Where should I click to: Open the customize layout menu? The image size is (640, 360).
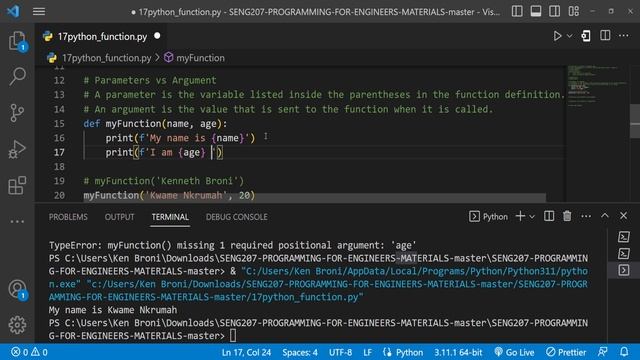(573, 11)
